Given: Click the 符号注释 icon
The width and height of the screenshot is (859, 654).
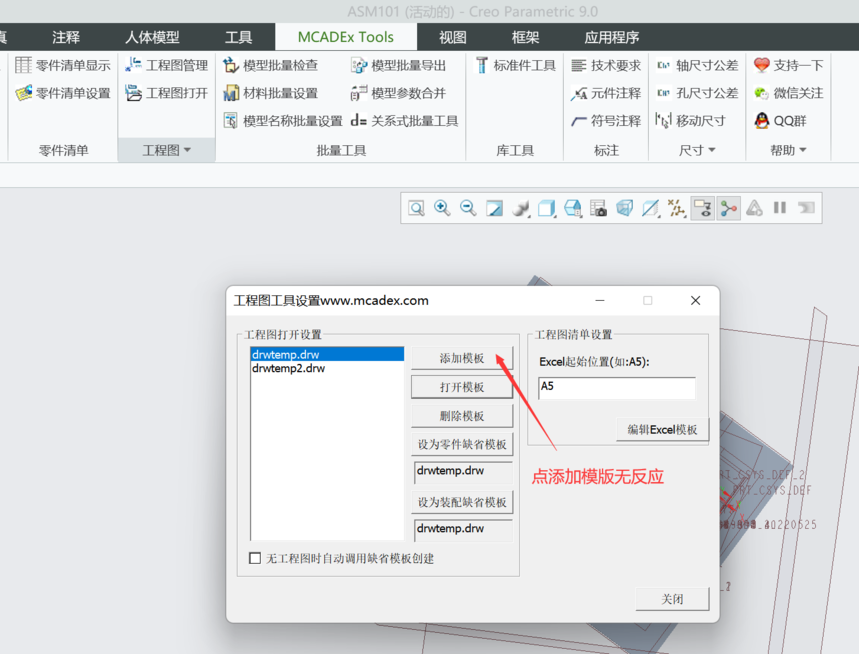Looking at the screenshot, I should (579, 121).
